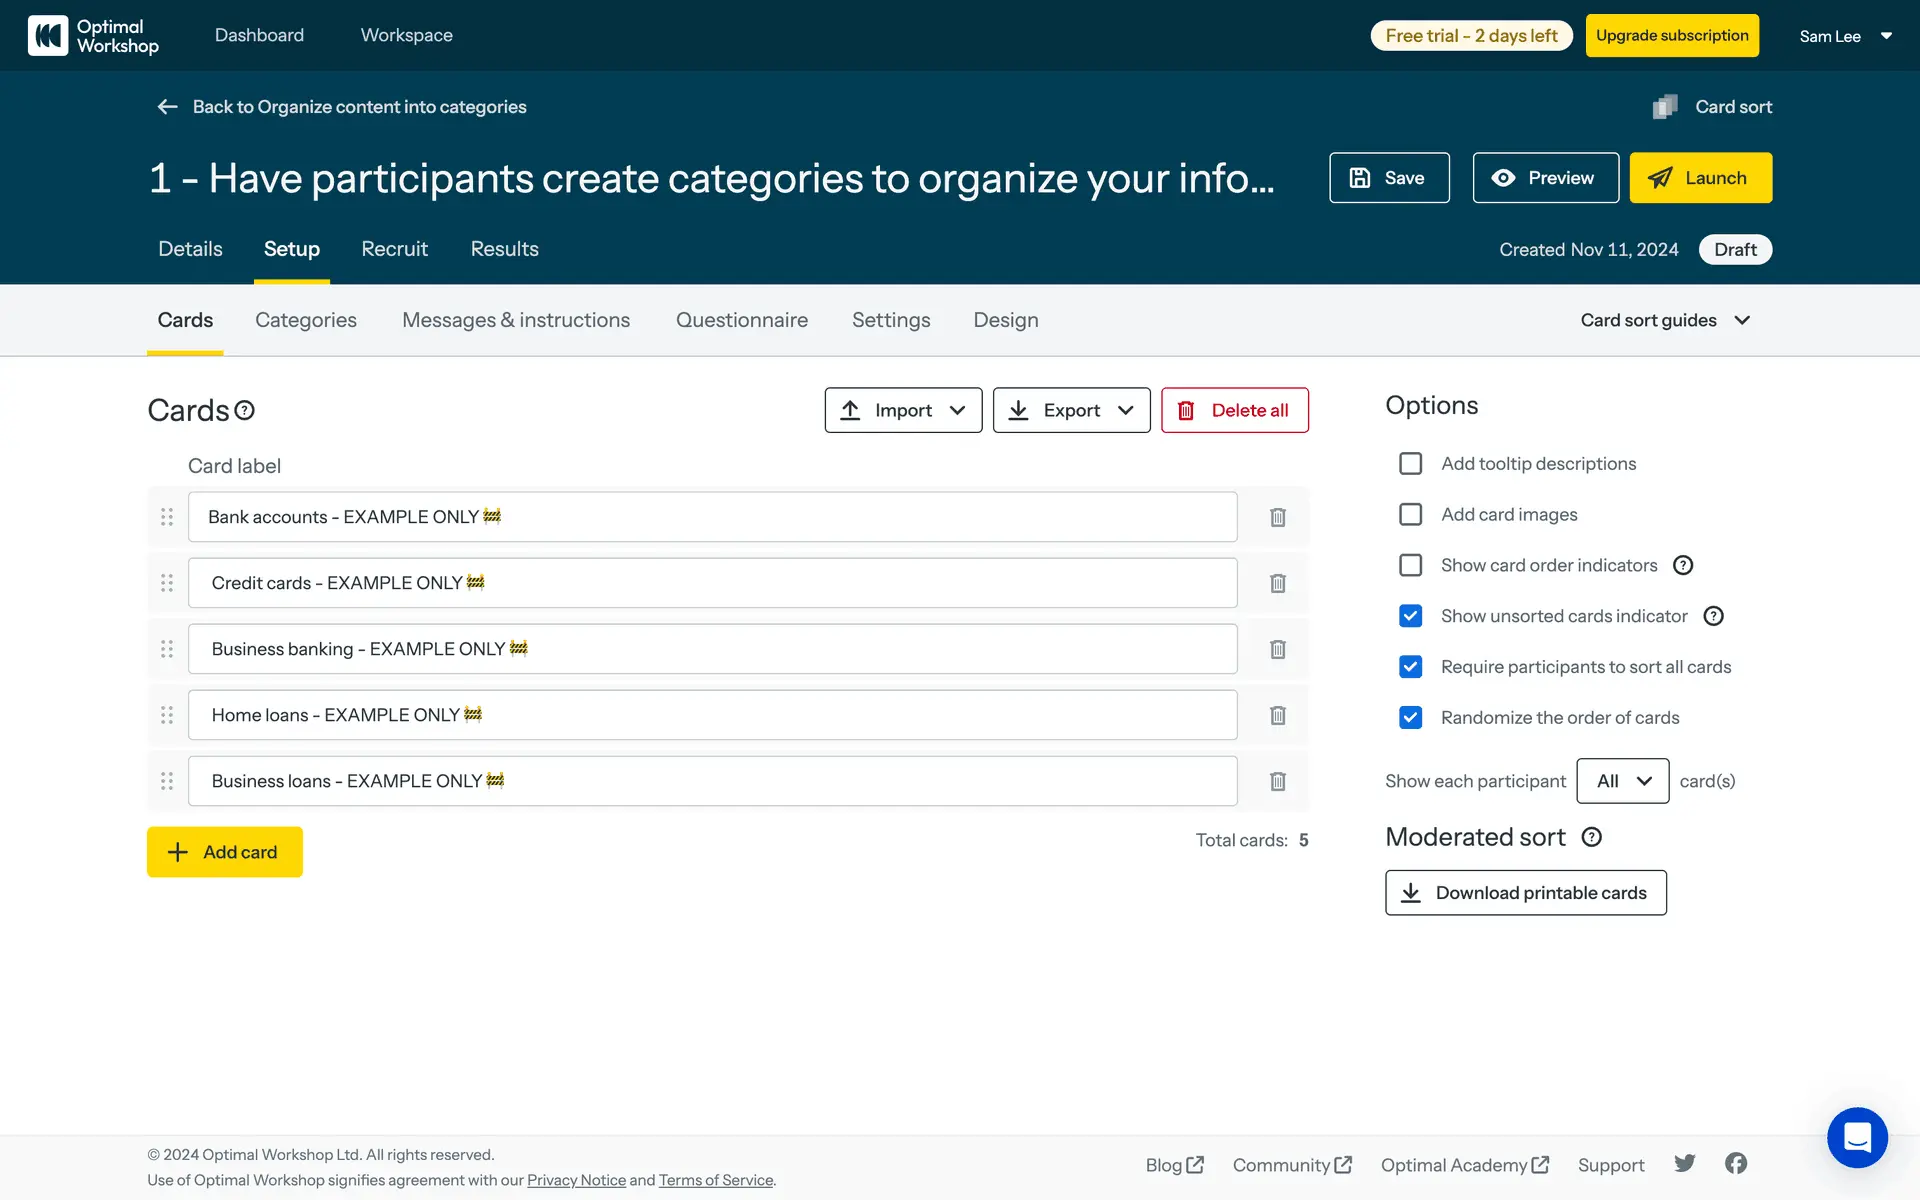Enable Add card images option
Viewport: 1920px width, 1200px height.
[1410, 514]
